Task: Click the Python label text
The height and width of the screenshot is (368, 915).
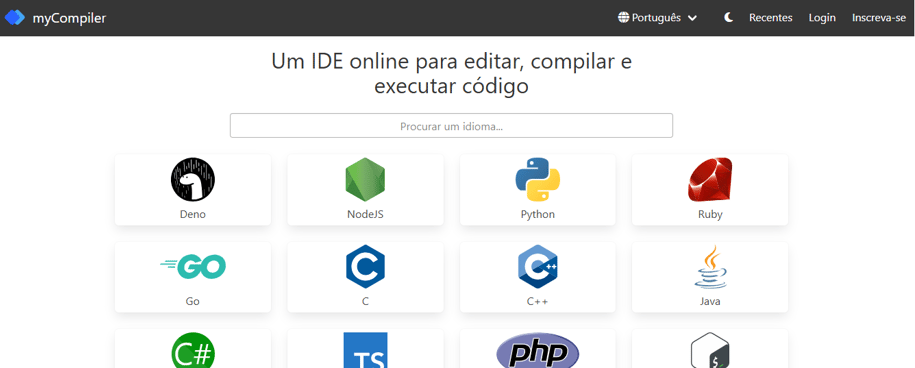Action: (537, 214)
